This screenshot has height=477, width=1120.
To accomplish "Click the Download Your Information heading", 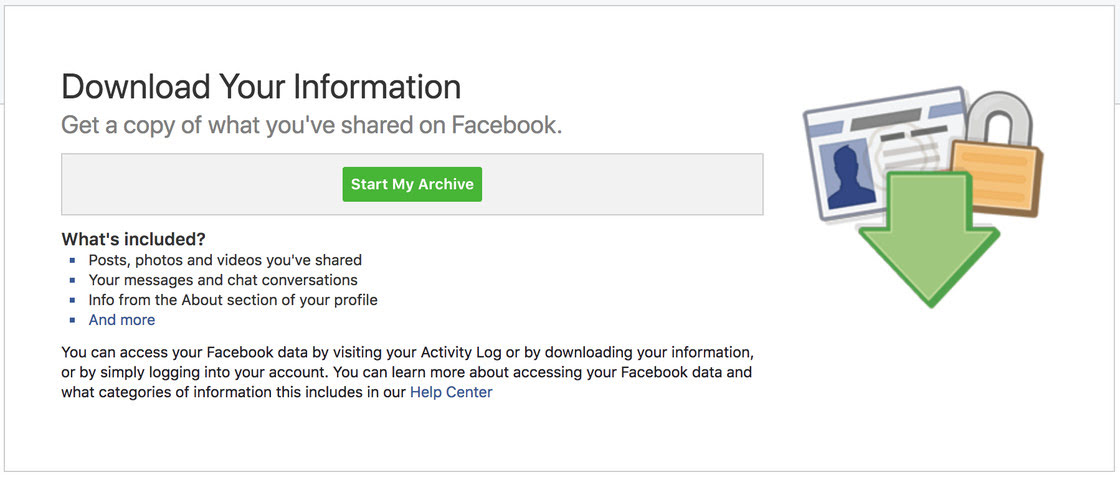I will pyautogui.click(x=261, y=87).
